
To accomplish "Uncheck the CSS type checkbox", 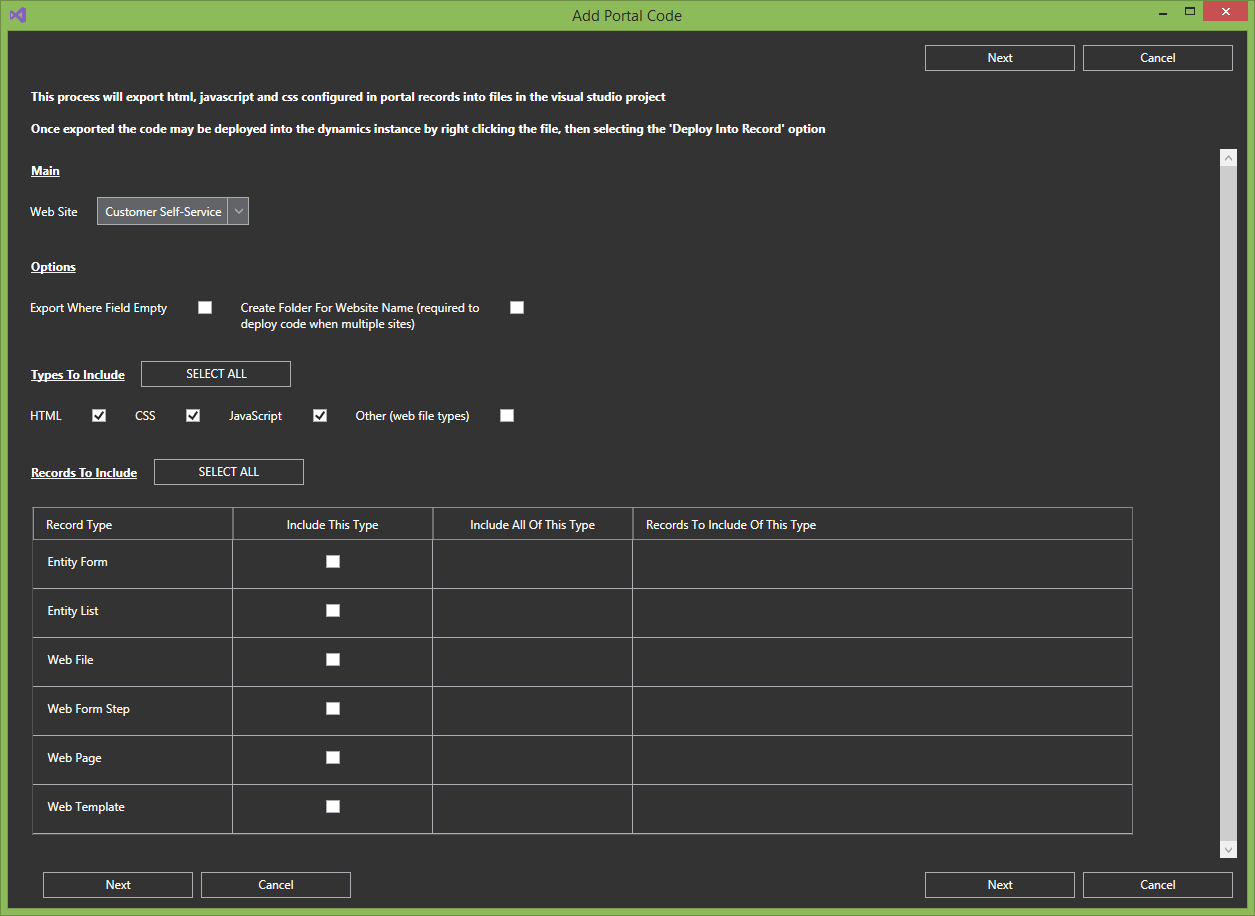I will [192, 414].
